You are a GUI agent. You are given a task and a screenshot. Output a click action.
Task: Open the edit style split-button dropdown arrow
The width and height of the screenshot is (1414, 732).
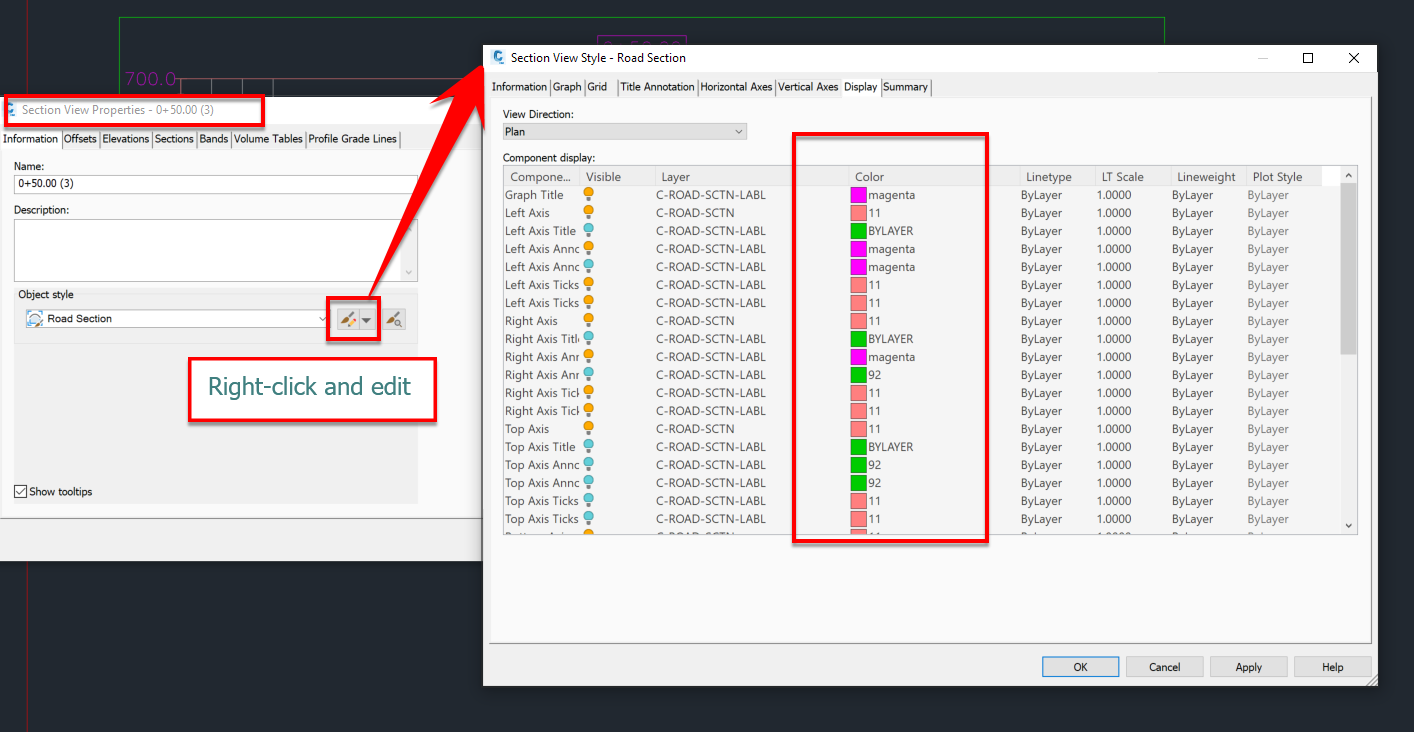click(x=366, y=318)
